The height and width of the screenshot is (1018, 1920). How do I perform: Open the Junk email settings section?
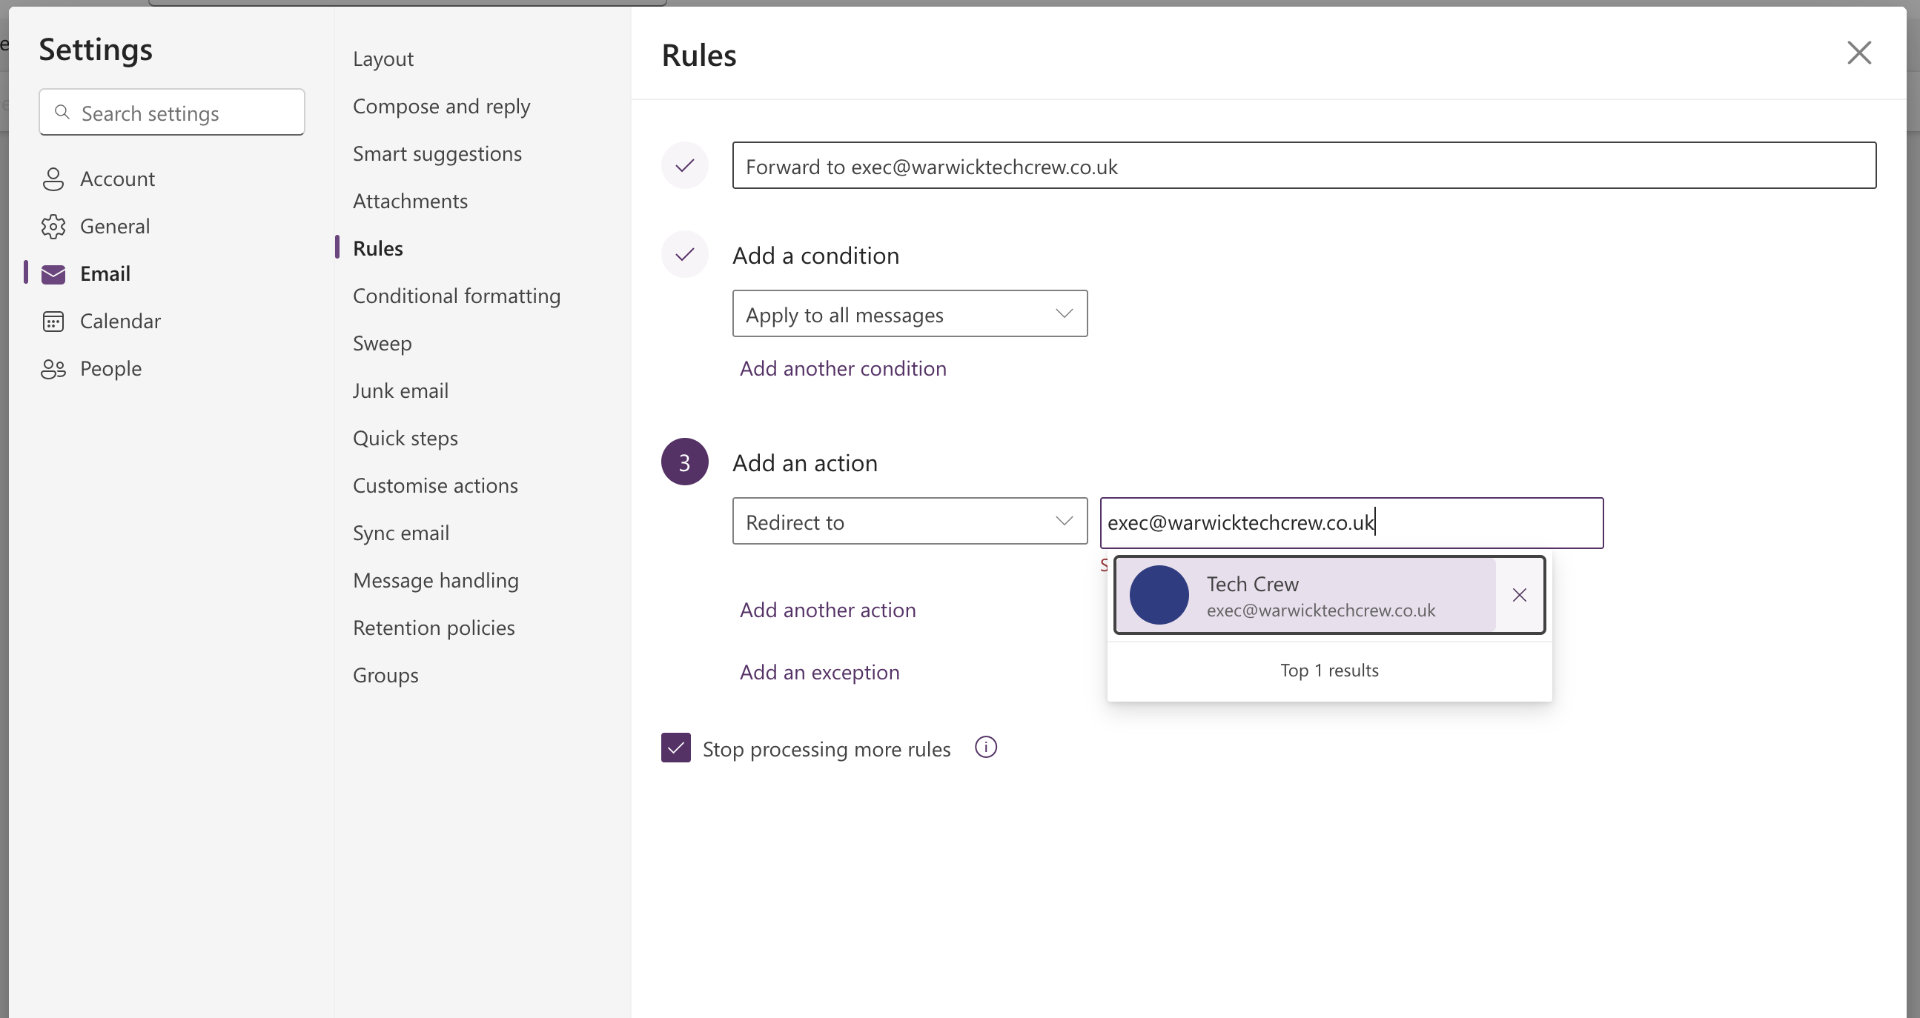click(x=400, y=390)
